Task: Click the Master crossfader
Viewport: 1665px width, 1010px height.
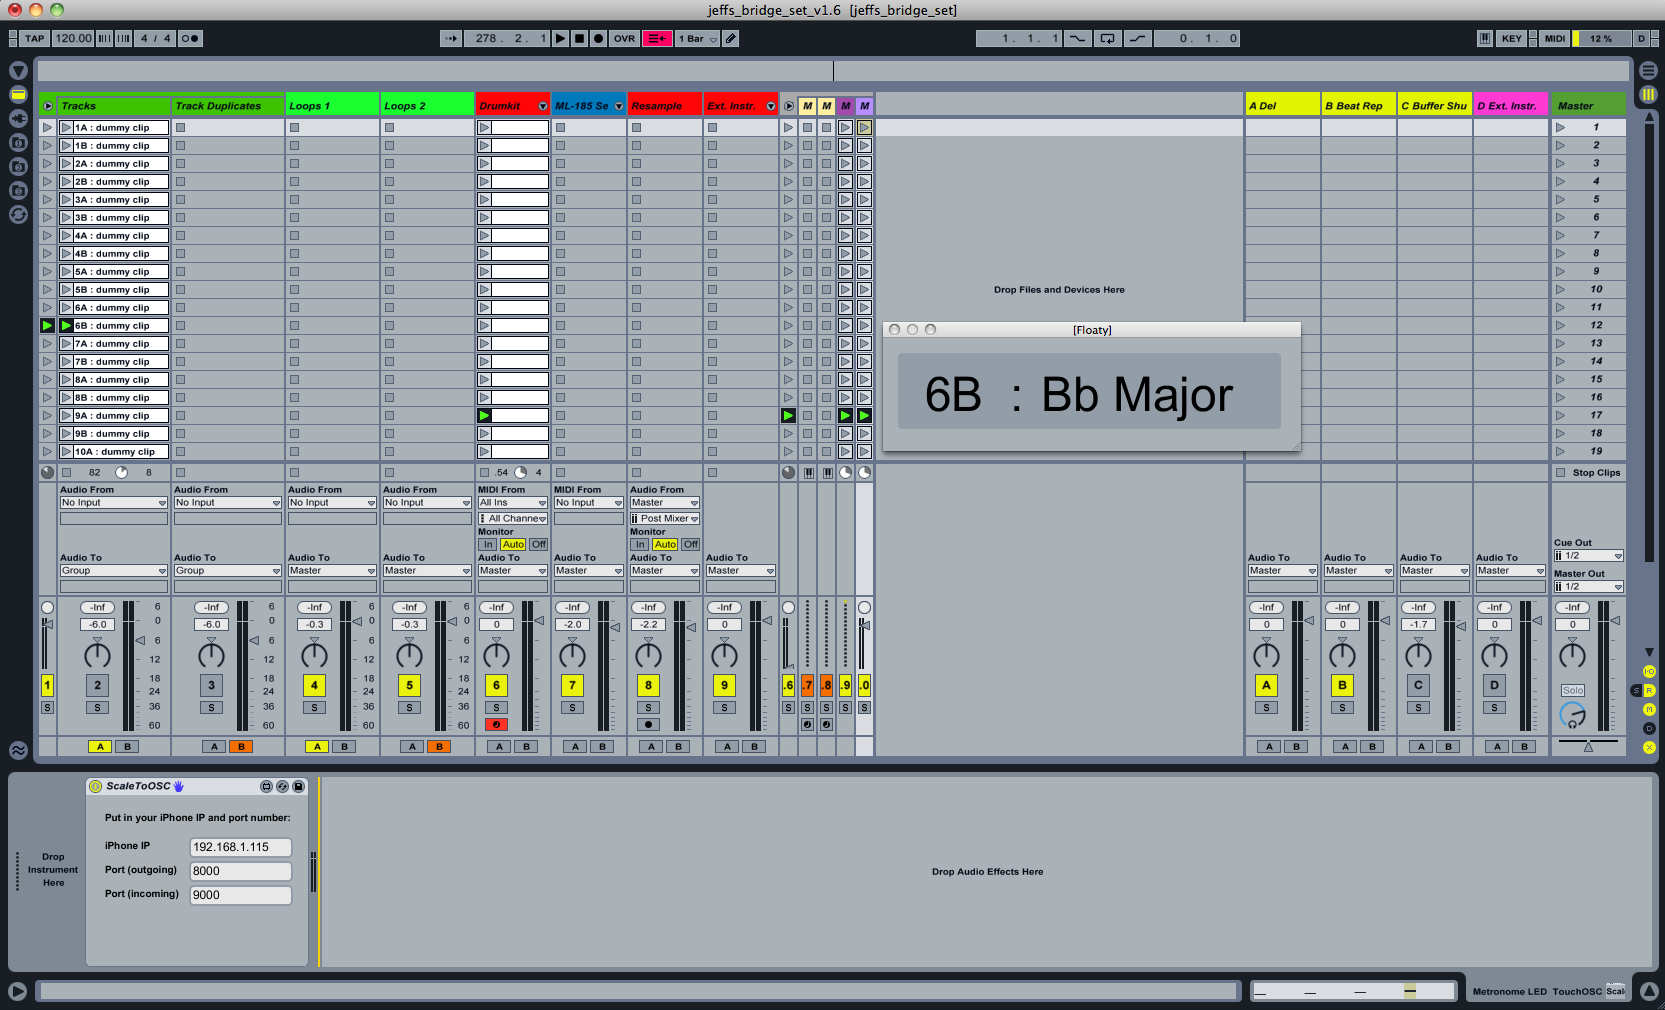Action: click(x=1588, y=745)
